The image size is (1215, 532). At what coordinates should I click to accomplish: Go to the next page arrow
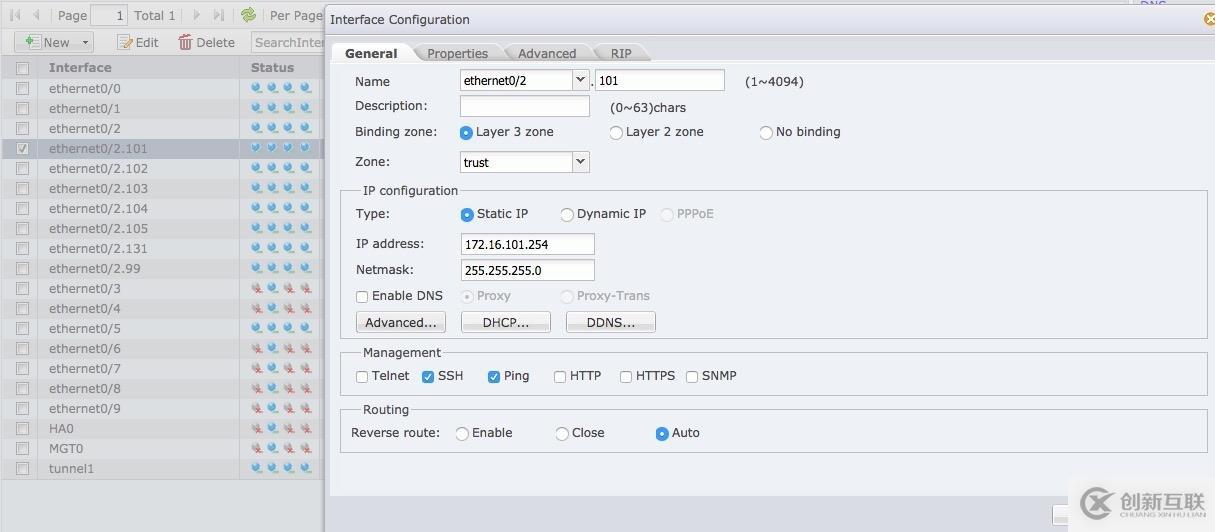point(196,15)
